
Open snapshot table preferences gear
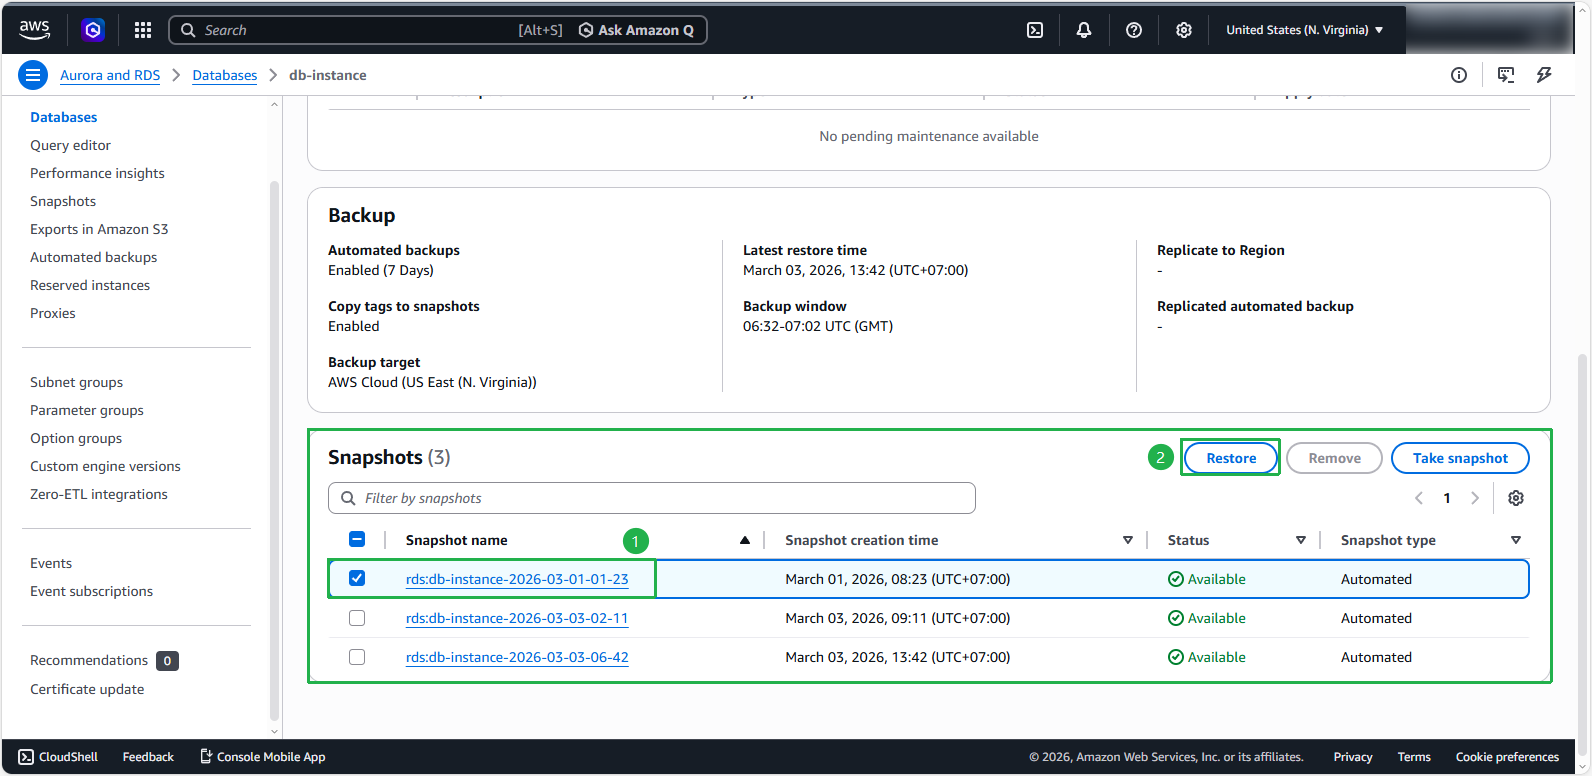coord(1516,498)
